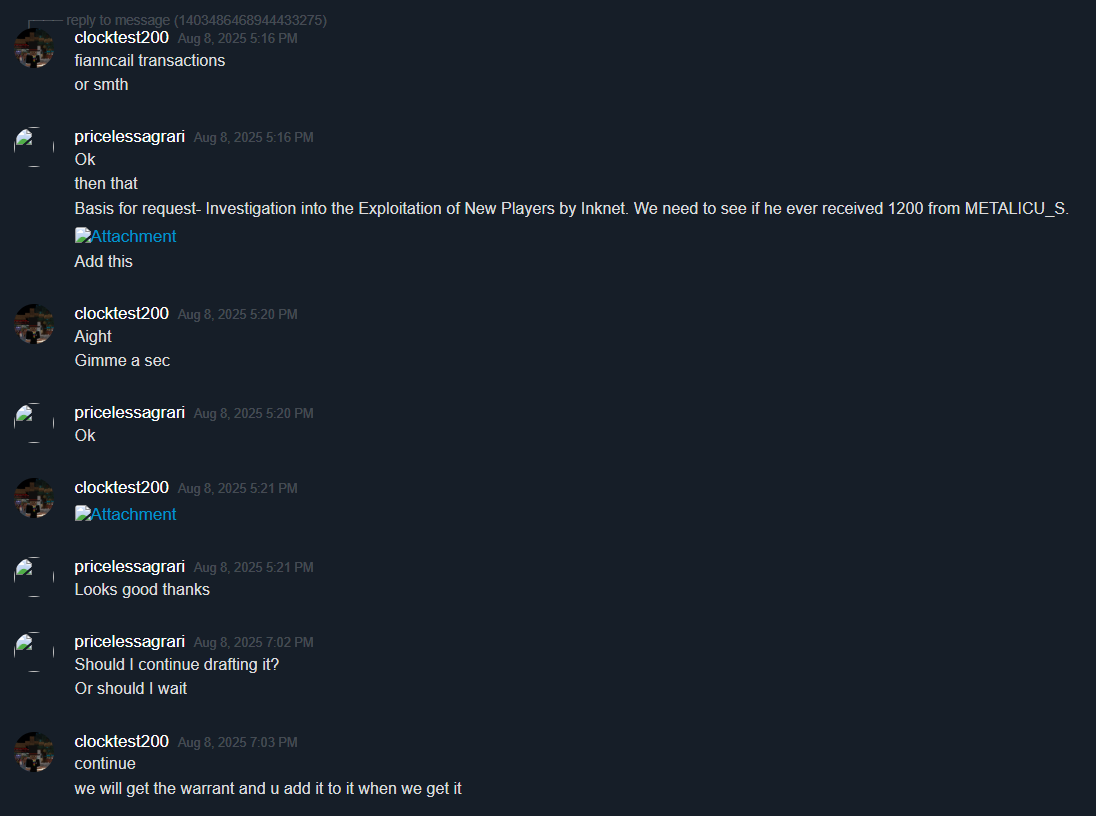1096x816 pixels.
Task: Click the 'we will get the warrant' message
Action: click(268, 788)
